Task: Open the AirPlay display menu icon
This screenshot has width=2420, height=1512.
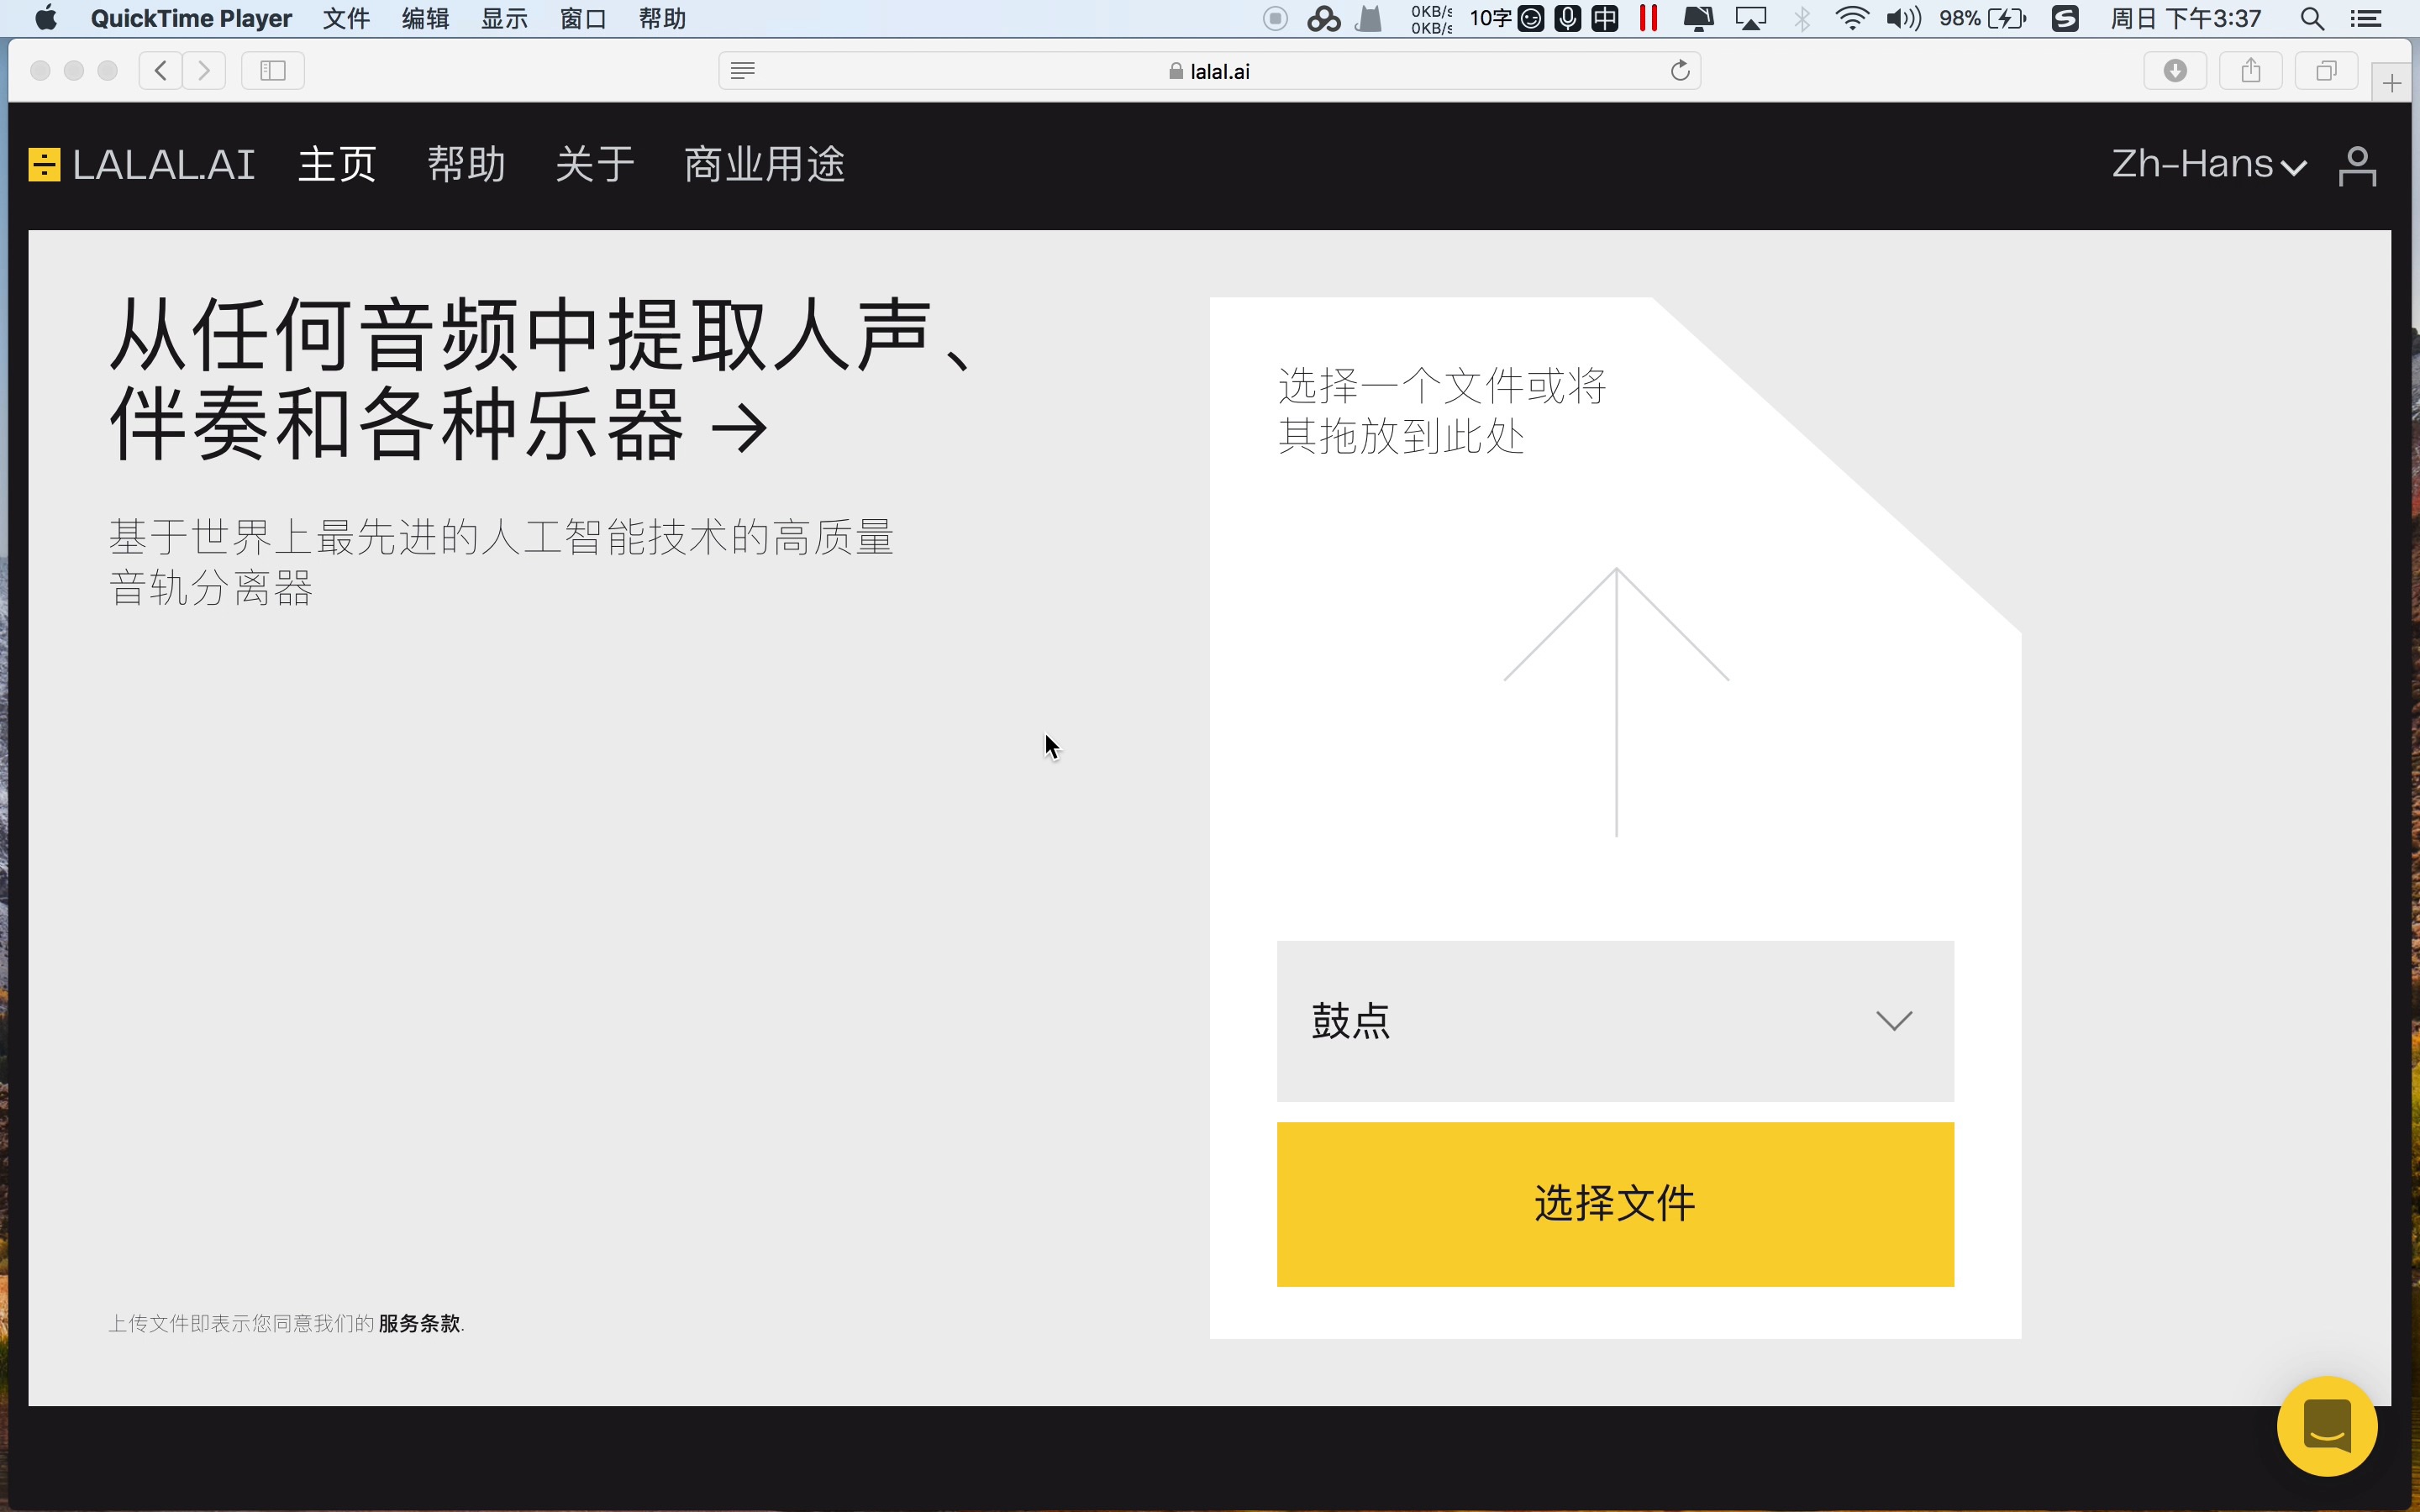Action: coord(1751,18)
